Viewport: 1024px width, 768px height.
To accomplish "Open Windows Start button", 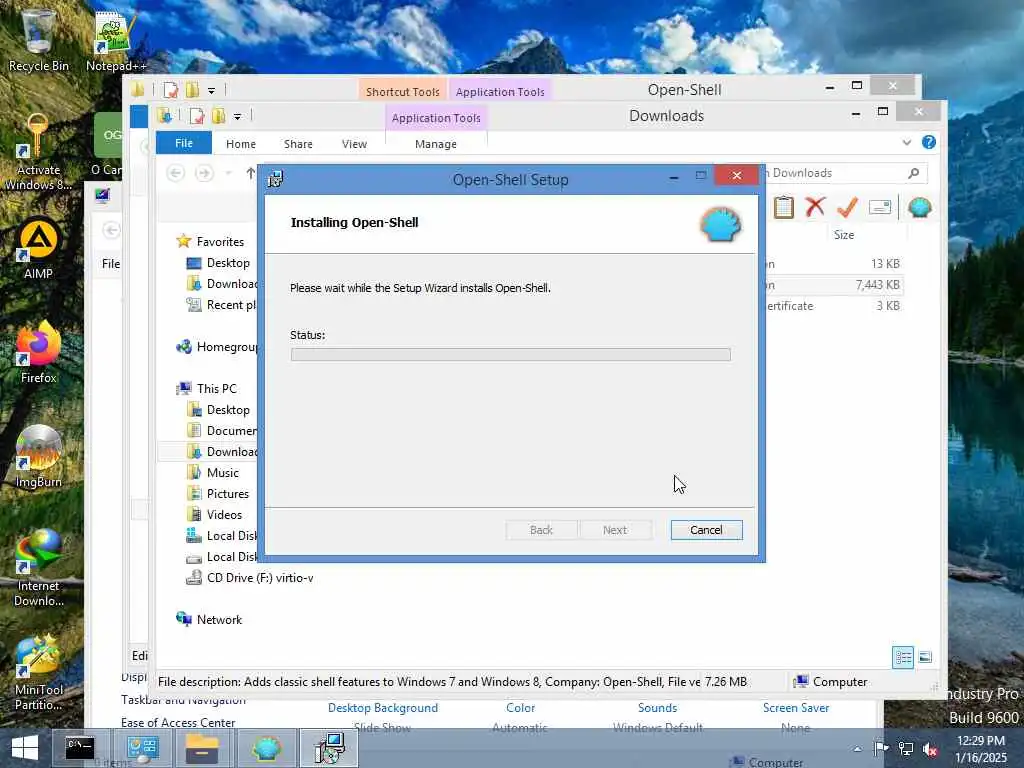I will (25, 748).
